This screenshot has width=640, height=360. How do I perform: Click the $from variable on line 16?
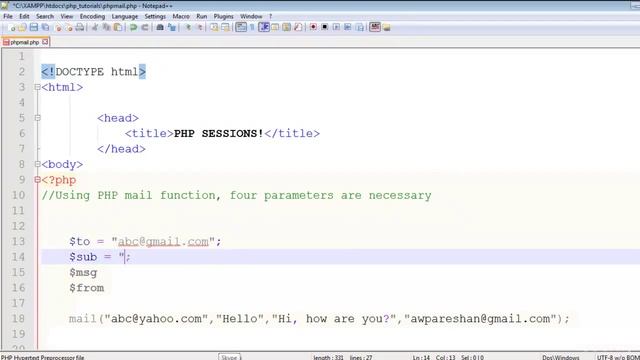coord(87,288)
